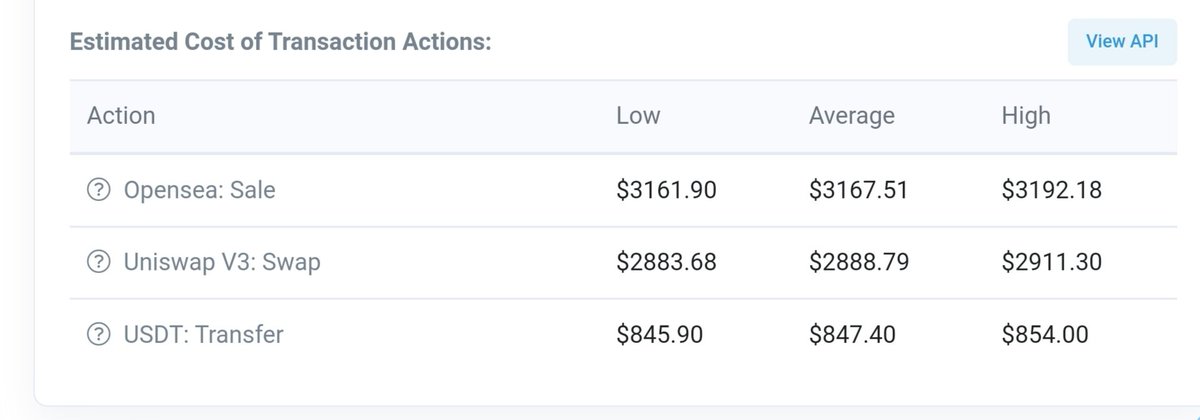Click Opensea high cost value $3192.18

tap(1051, 189)
